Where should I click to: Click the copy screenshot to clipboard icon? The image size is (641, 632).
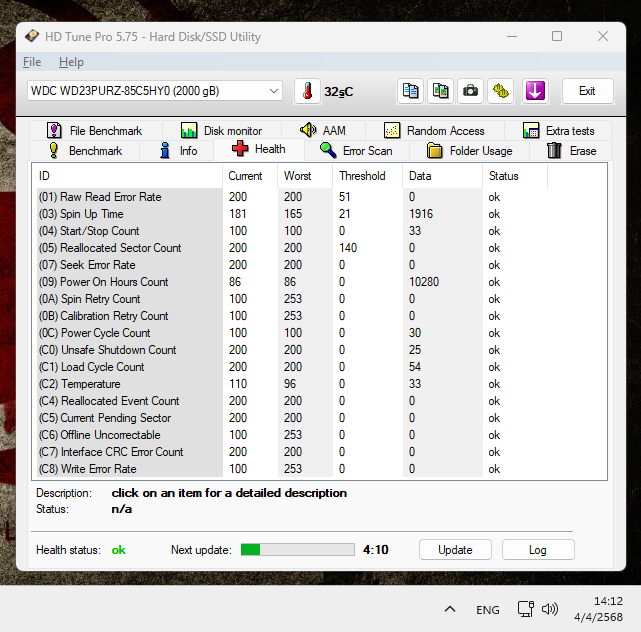pos(440,91)
